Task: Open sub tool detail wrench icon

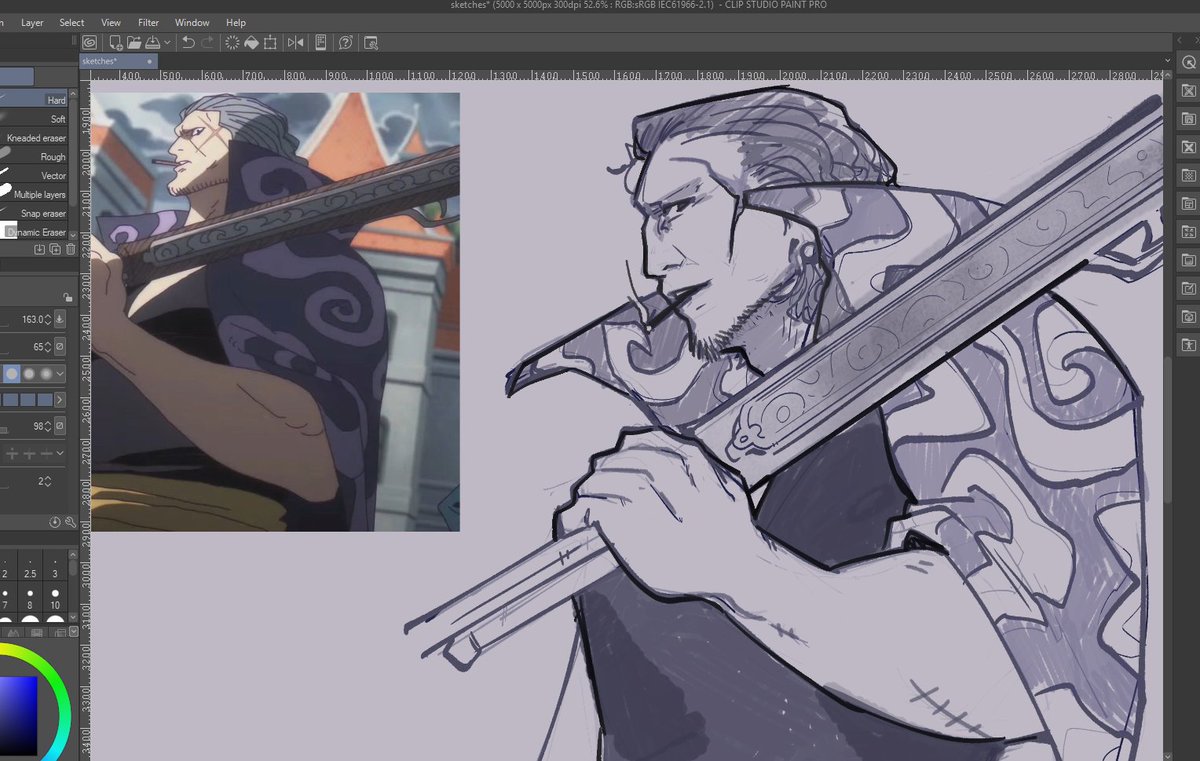Action: click(x=70, y=522)
